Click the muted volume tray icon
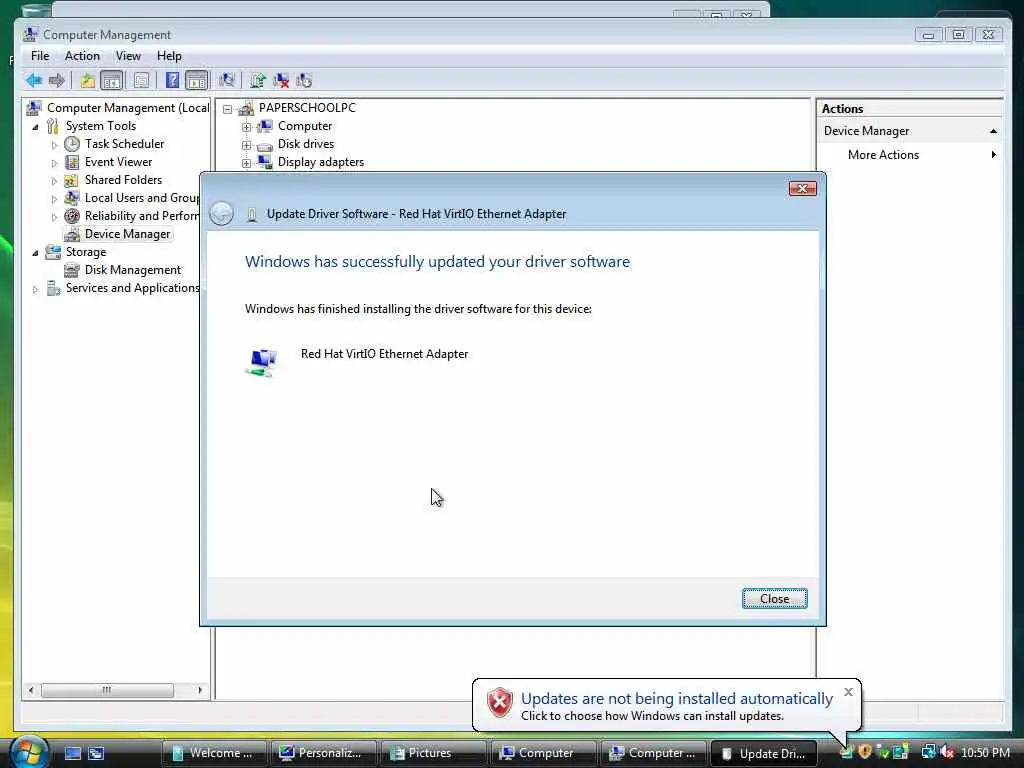This screenshot has height=768, width=1024. (947, 752)
